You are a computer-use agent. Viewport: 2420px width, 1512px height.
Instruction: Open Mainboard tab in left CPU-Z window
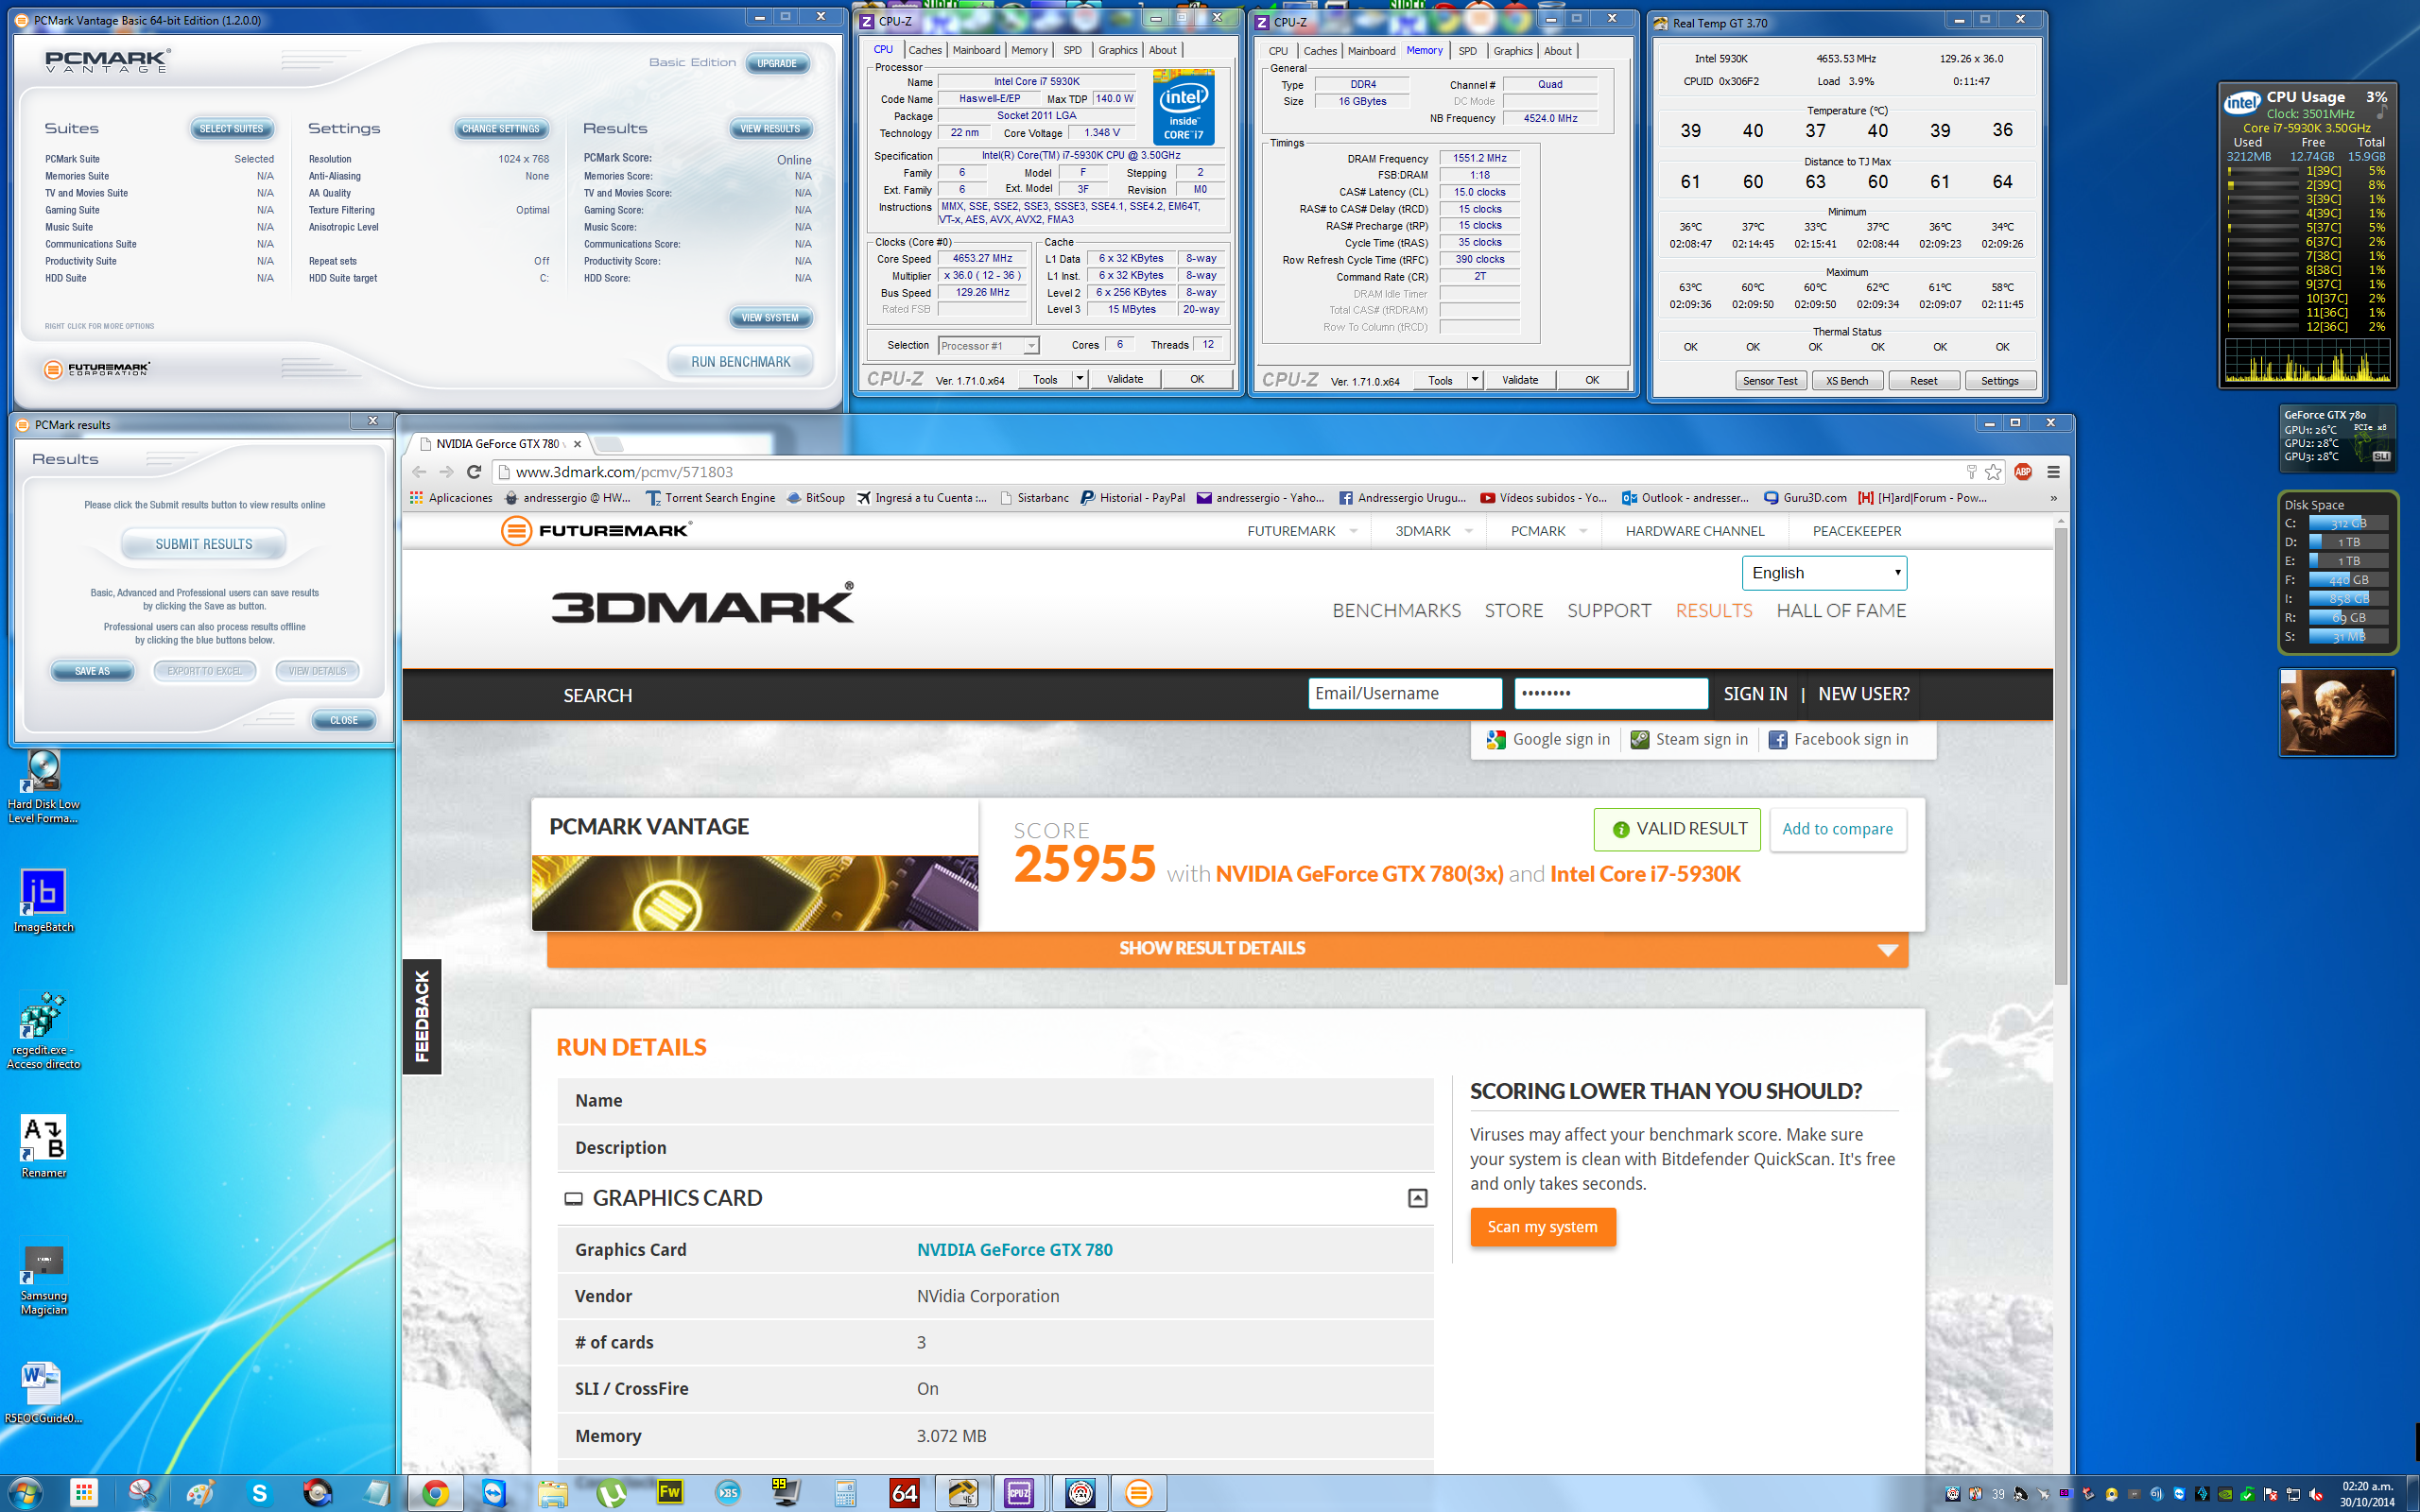coord(976,50)
